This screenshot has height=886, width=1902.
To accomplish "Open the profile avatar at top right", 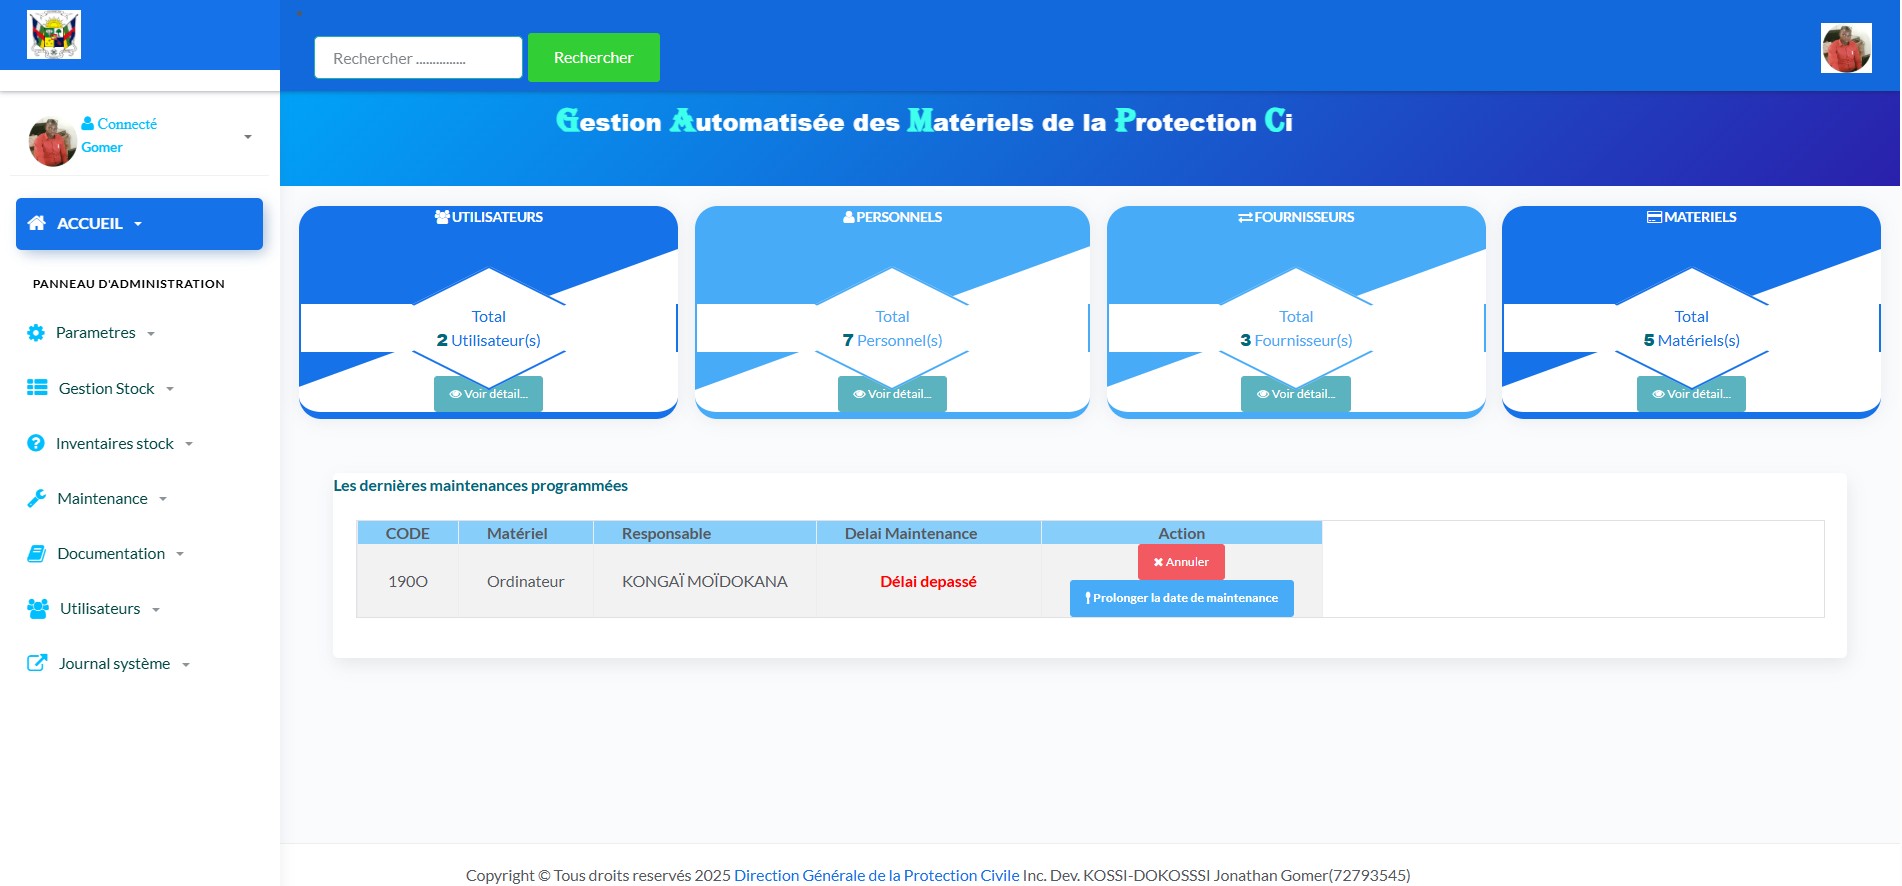I will [1846, 48].
